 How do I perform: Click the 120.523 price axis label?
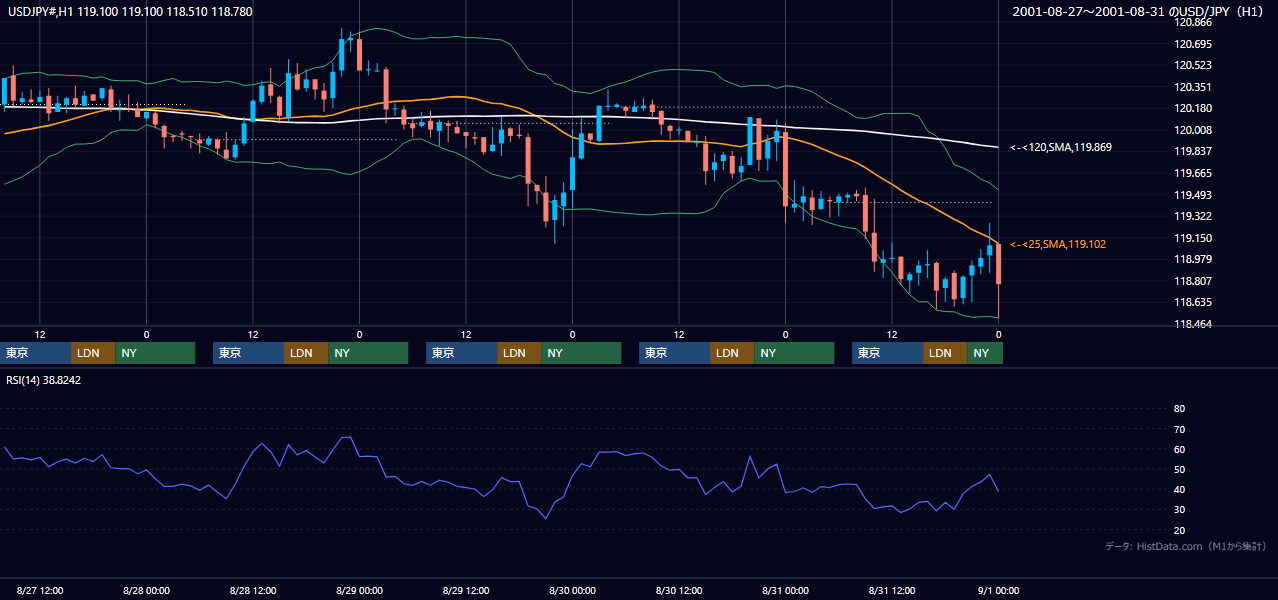pos(1194,65)
